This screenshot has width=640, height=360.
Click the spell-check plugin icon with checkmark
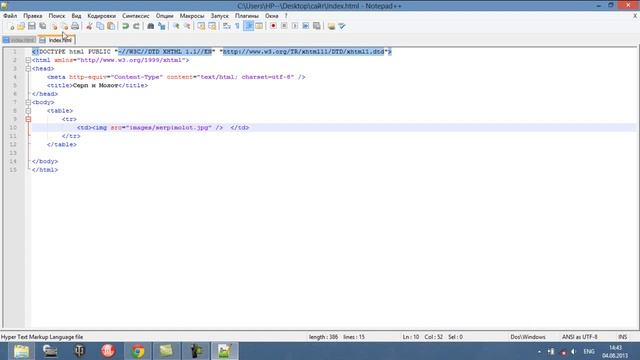point(342,26)
